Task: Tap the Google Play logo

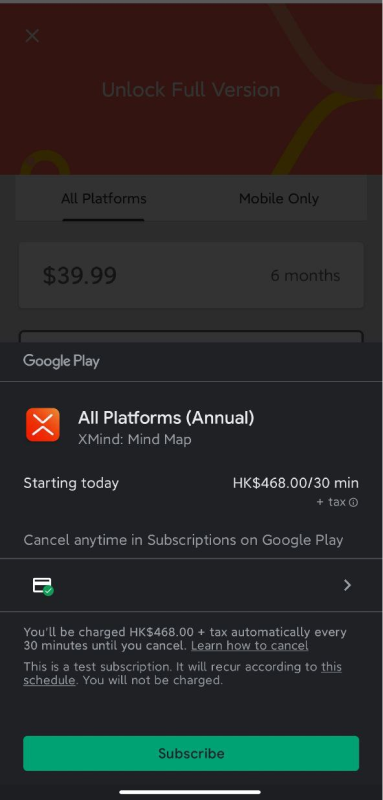Action: (x=61, y=361)
